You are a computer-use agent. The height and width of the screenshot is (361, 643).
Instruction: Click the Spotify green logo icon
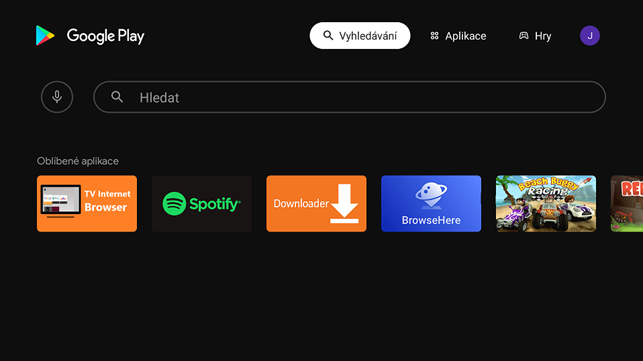pos(174,204)
